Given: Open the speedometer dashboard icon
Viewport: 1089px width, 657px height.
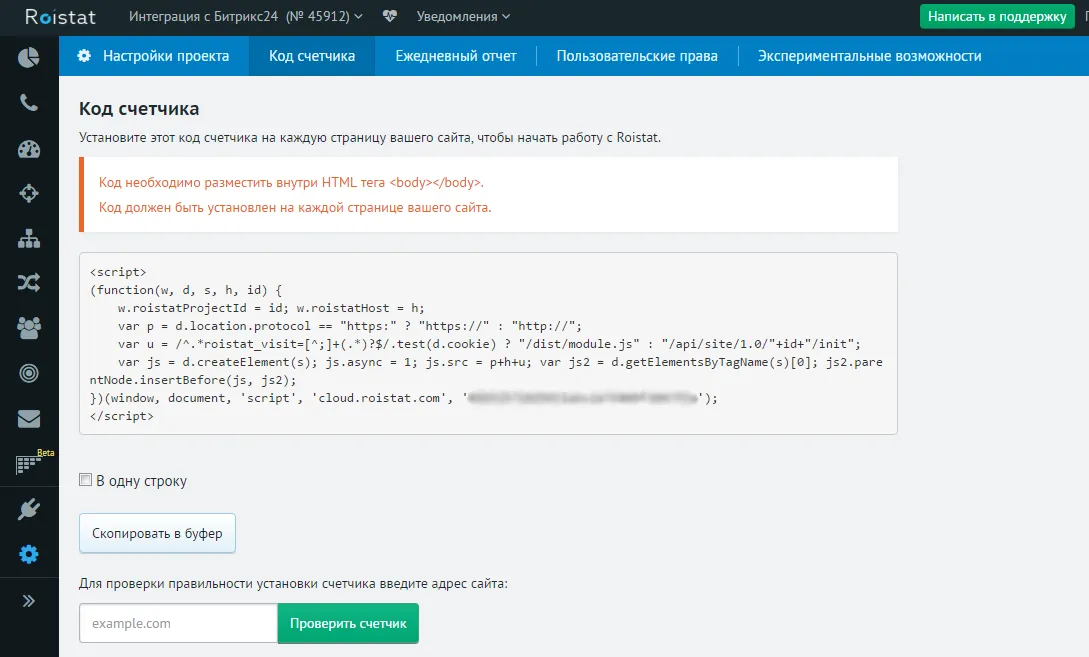Looking at the screenshot, I should pos(29,149).
